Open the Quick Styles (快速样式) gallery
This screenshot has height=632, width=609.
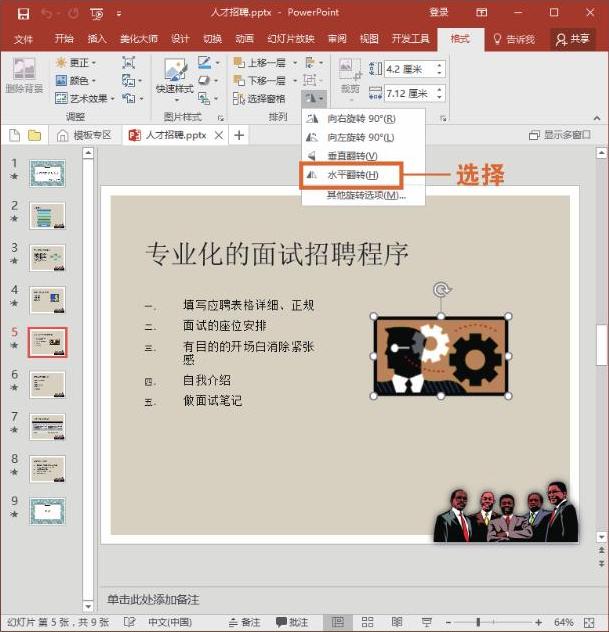pos(175,80)
